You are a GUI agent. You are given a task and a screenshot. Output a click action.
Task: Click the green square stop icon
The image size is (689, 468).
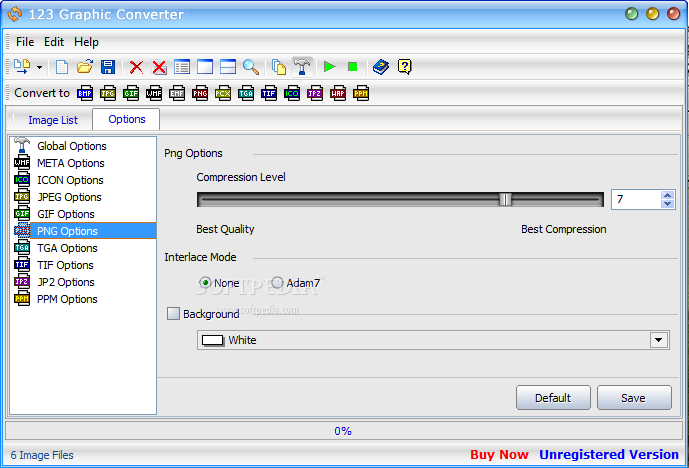(x=352, y=67)
